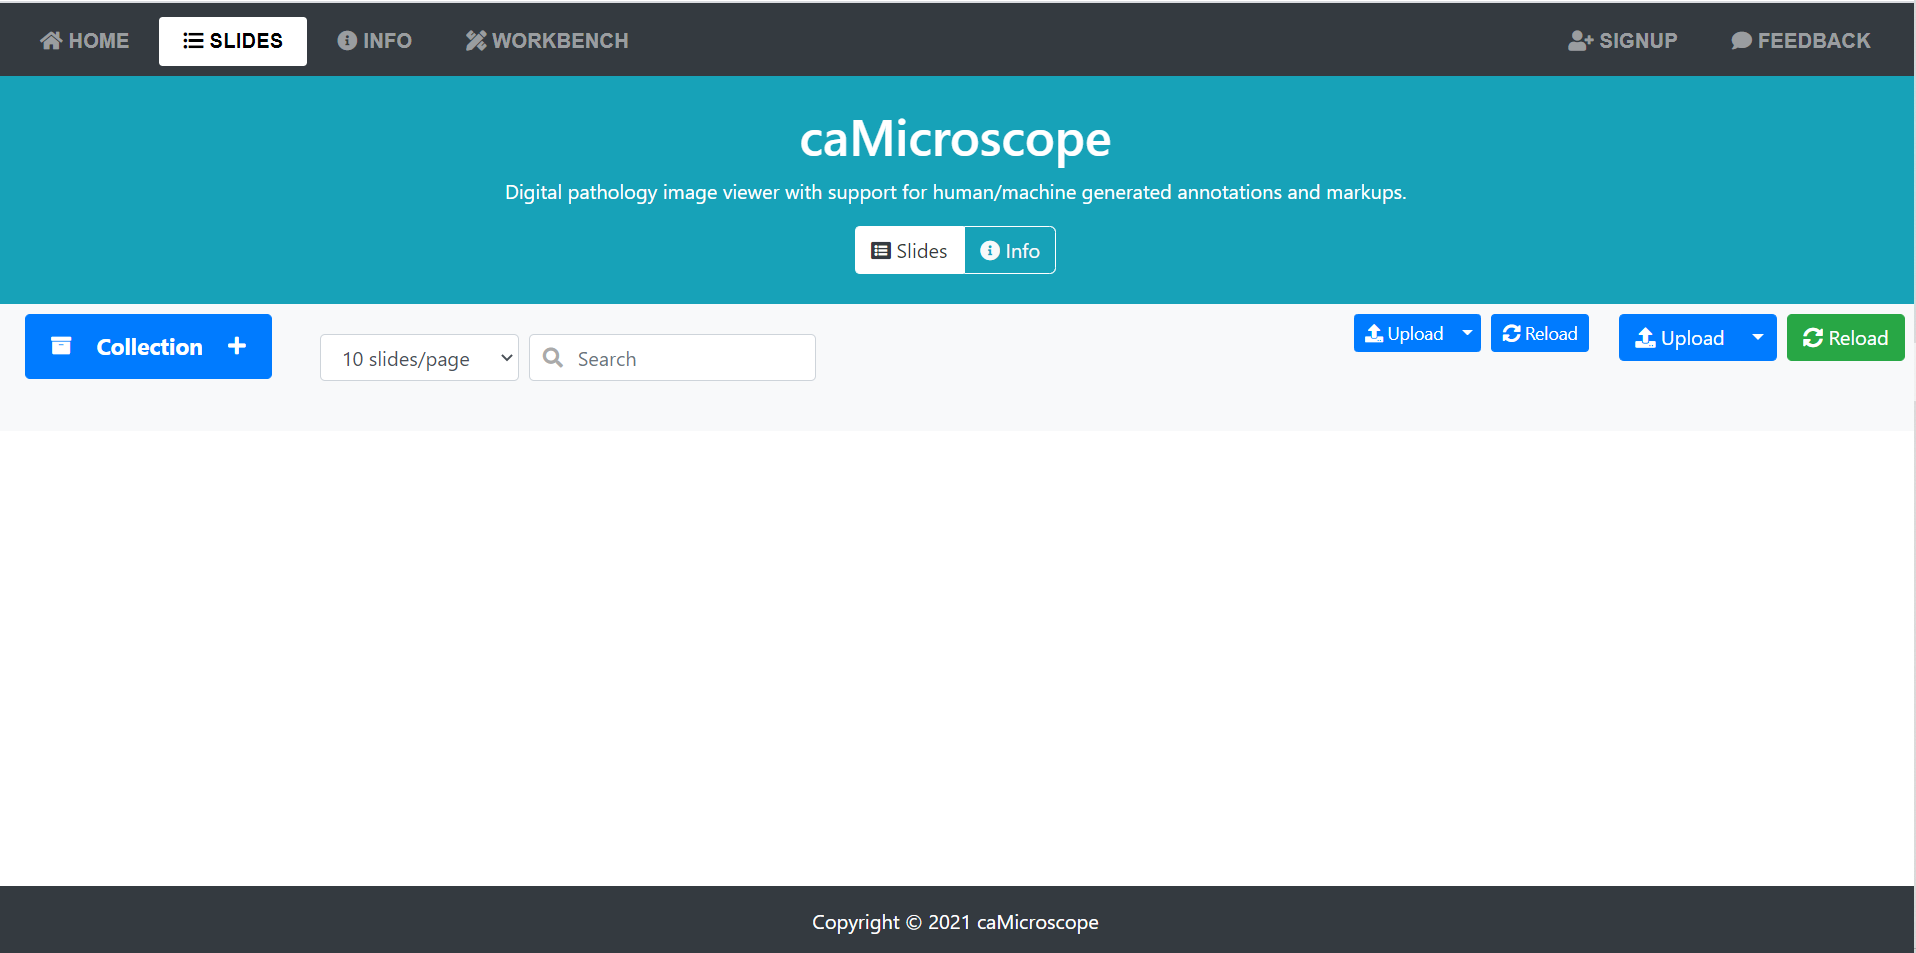Open the Collection panel button
This screenshot has width=1916, height=953.
point(148,346)
